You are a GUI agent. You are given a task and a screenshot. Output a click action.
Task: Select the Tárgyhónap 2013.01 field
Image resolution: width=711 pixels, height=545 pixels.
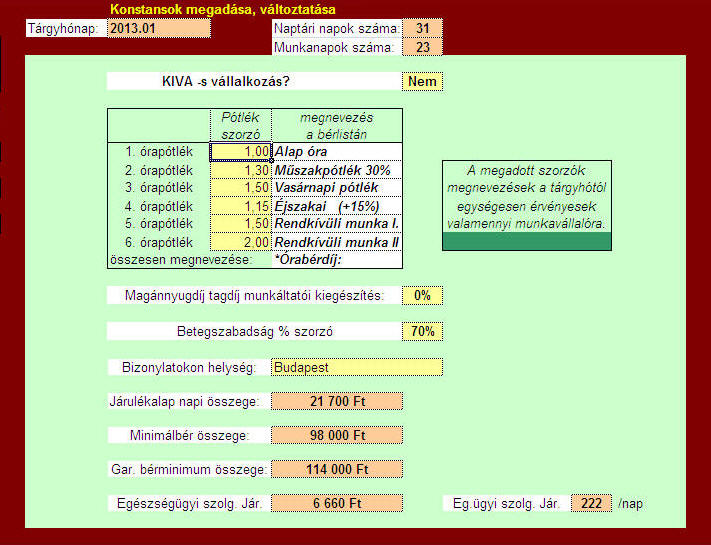pos(159,29)
